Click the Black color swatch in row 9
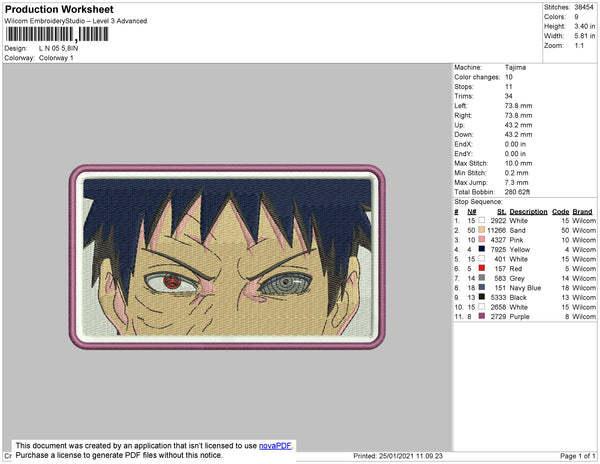600x464 pixels. [x=482, y=297]
